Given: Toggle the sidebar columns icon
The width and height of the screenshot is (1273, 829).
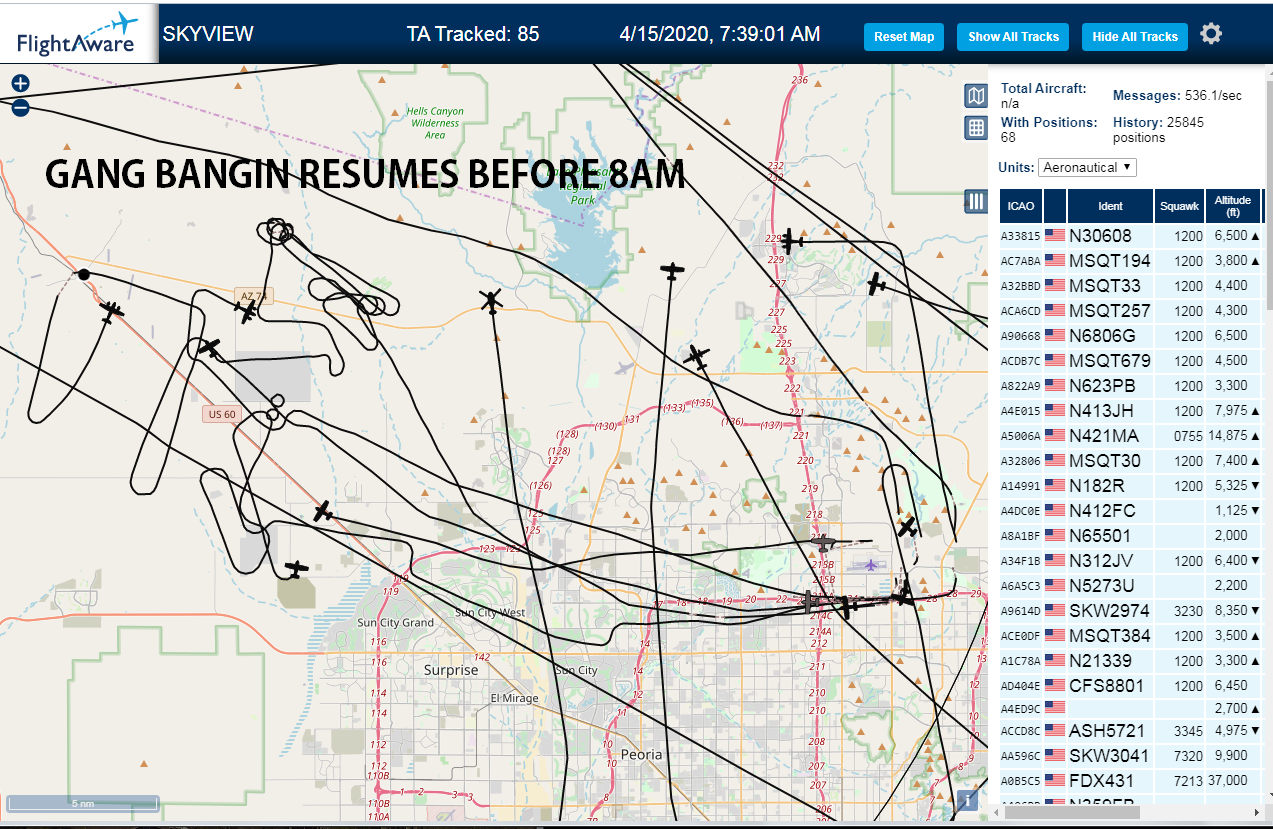Looking at the screenshot, I should coord(975,201).
